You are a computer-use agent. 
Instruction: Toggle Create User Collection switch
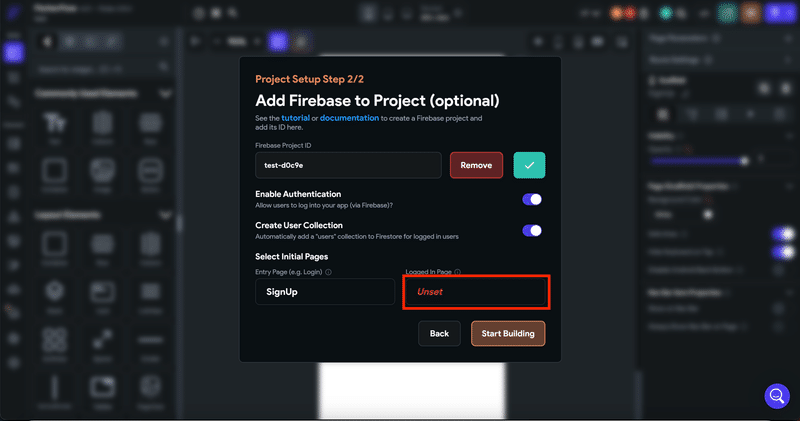(532, 231)
